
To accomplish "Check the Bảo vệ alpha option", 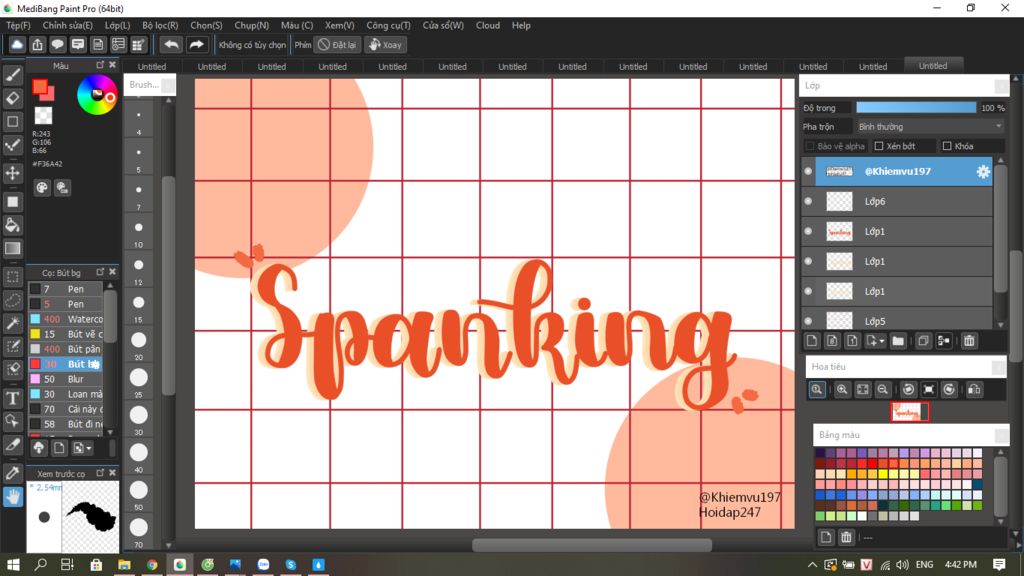I will point(810,146).
